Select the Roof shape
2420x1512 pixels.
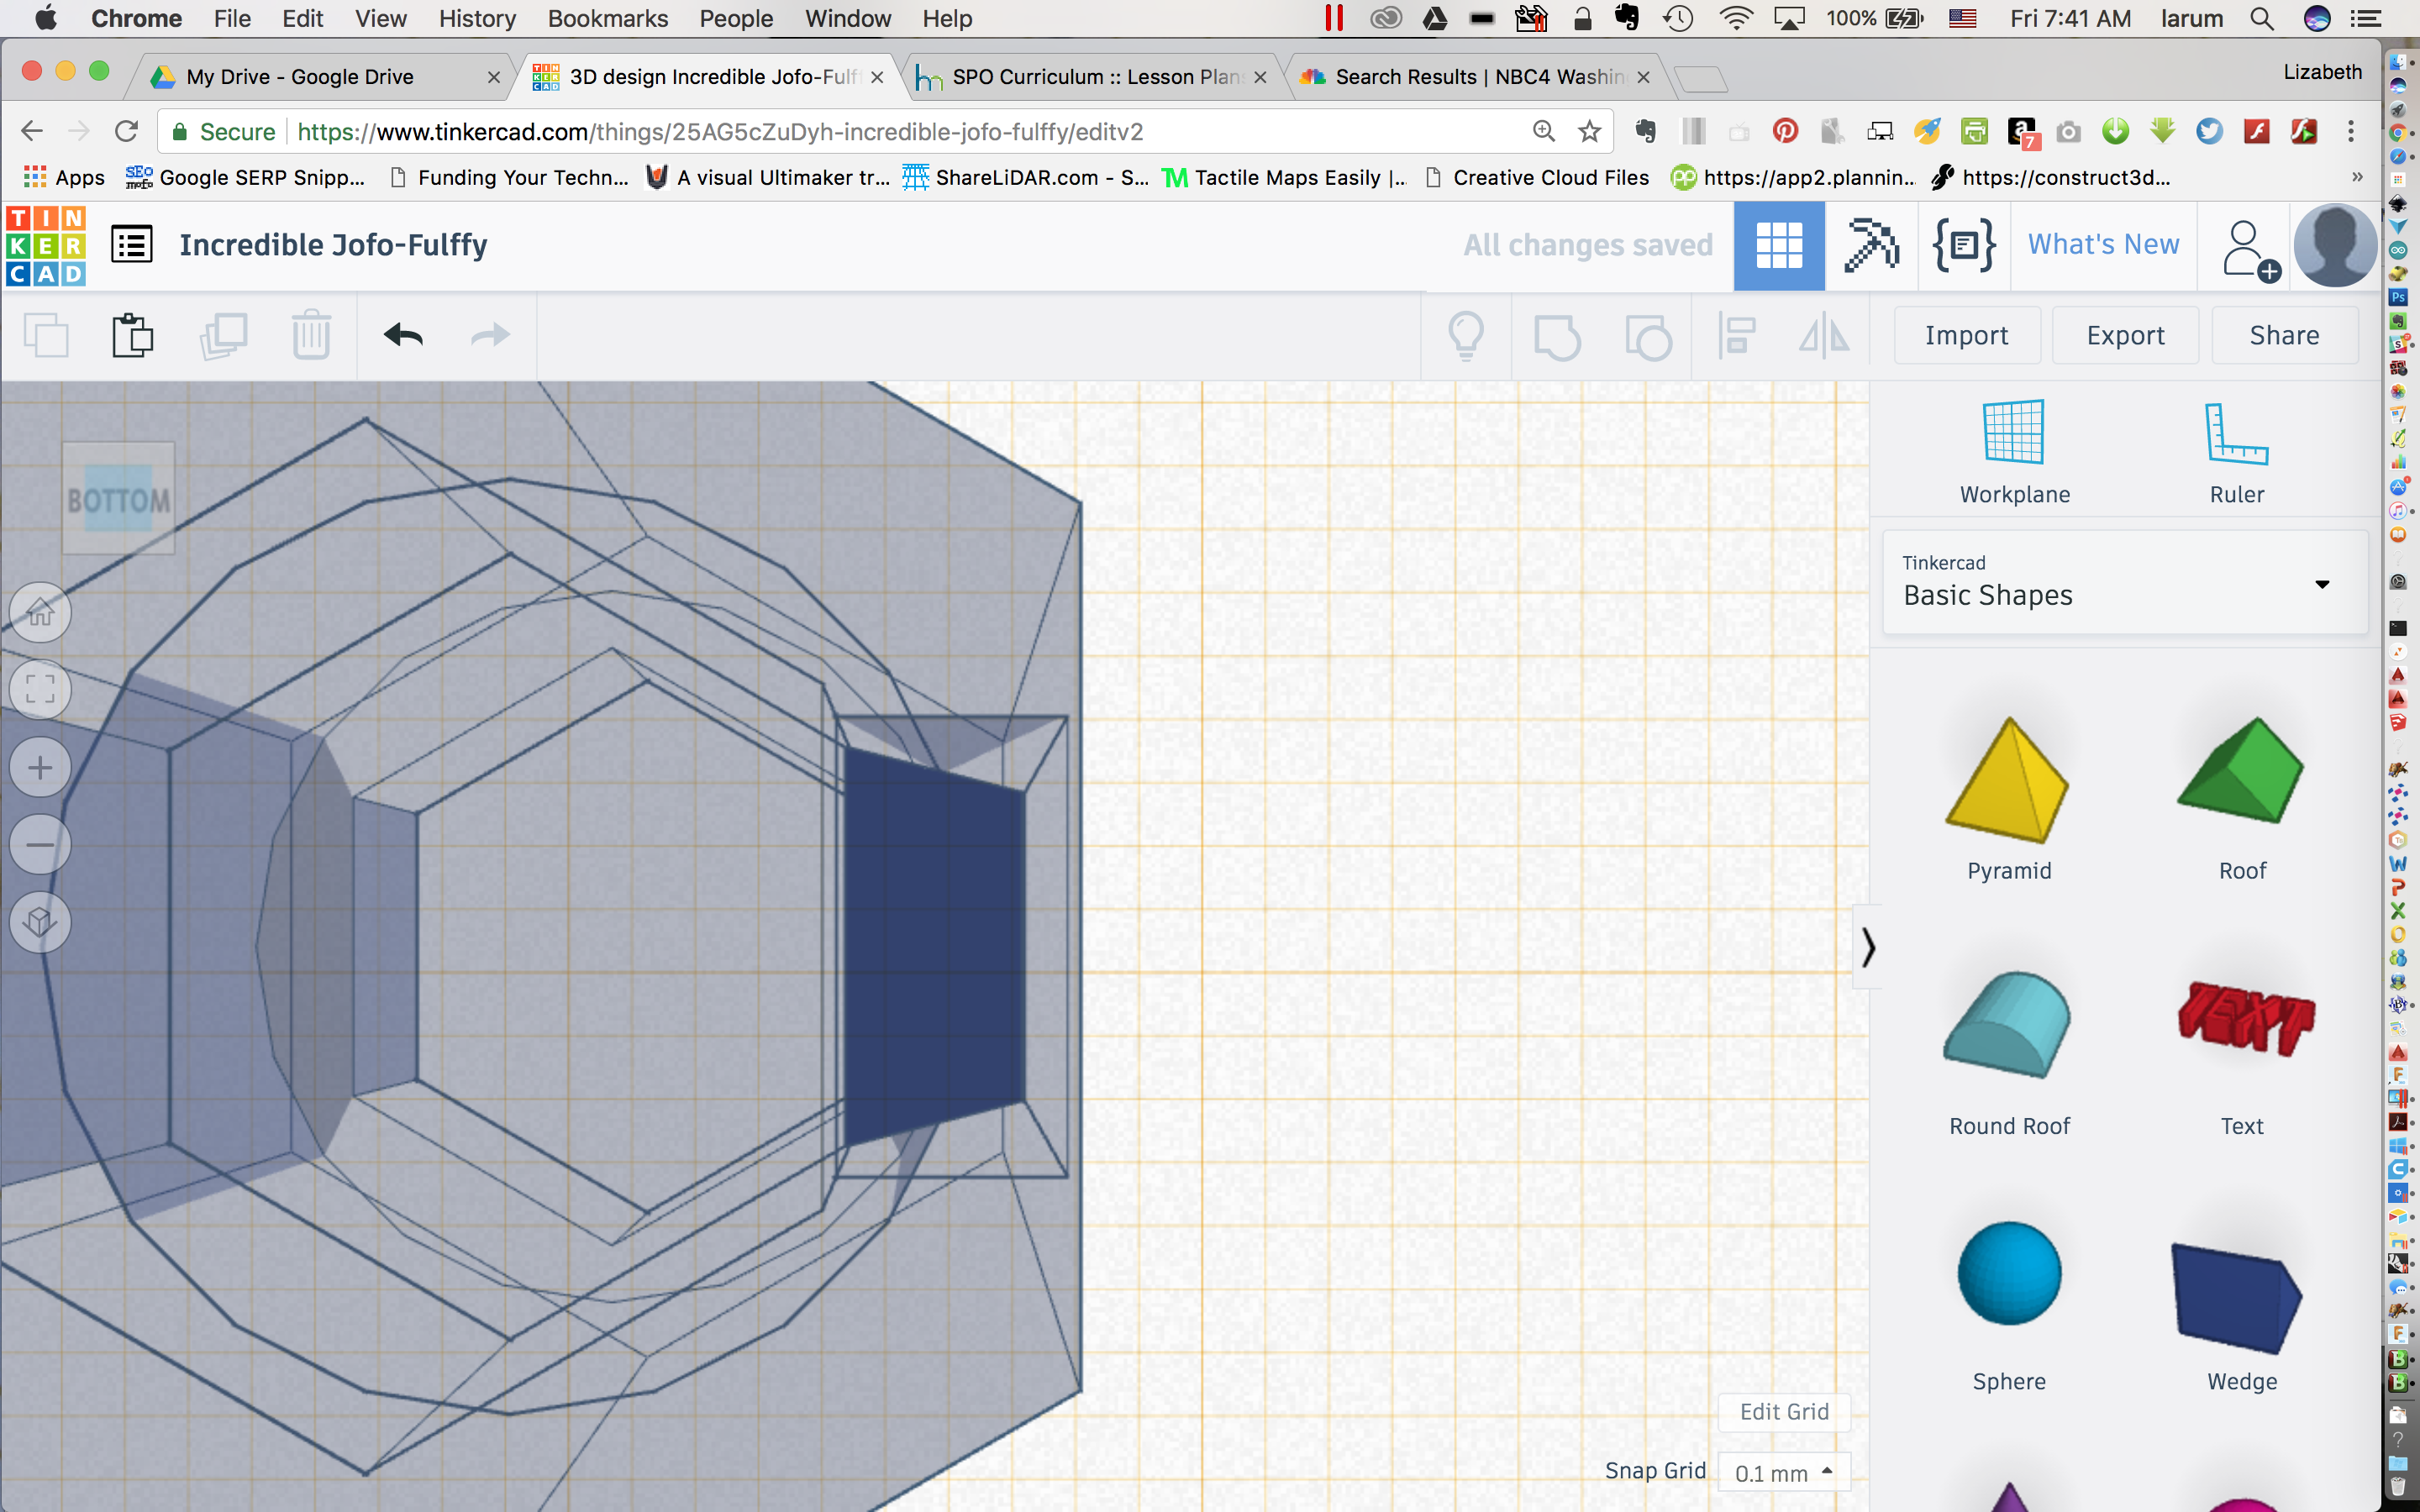(2241, 798)
